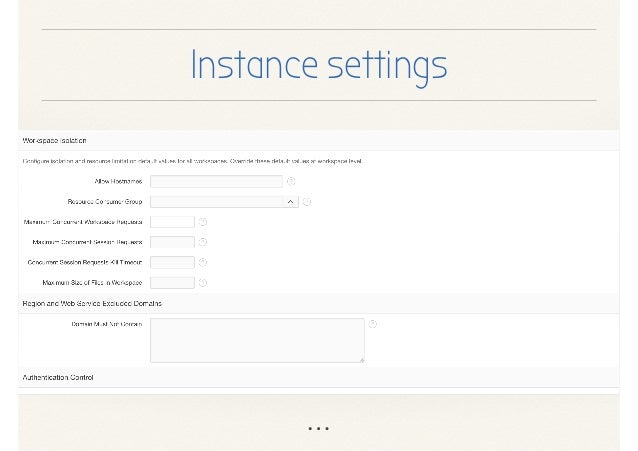Grab the textarea resize handle corner
The width and height of the screenshot is (638, 451).
tap(362, 359)
